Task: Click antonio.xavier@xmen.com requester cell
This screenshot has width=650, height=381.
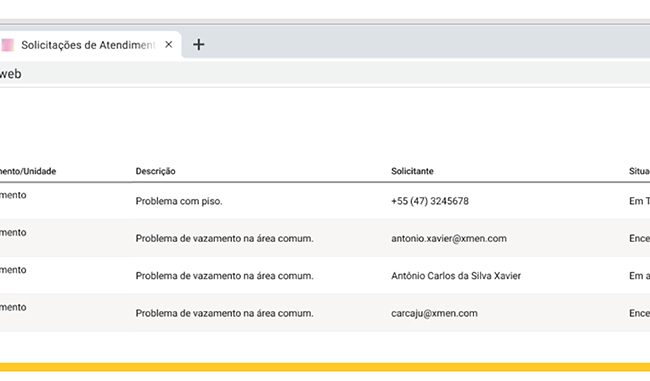Action: [449, 238]
